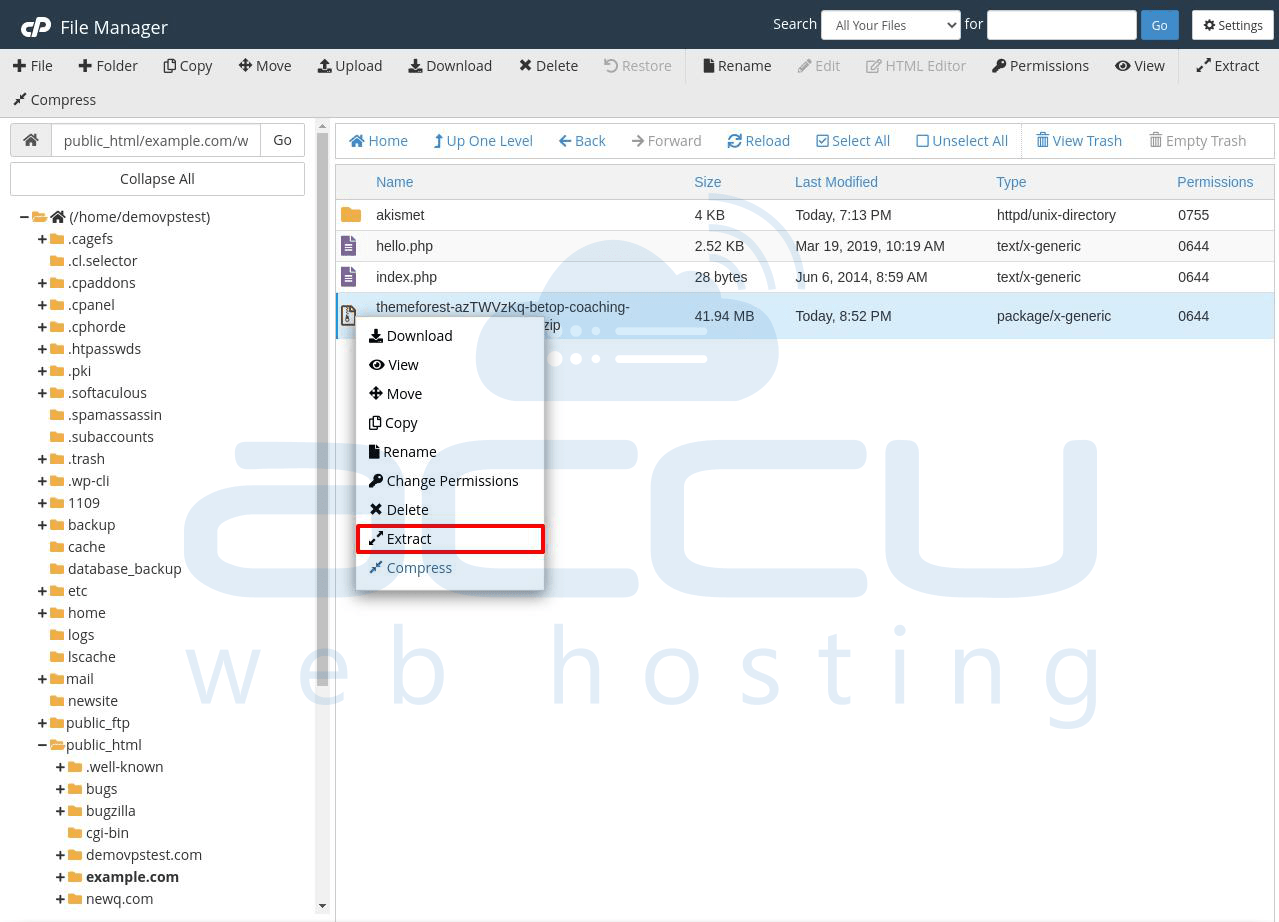1279x922 pixels.
Task: Click Up One Level
Action: [483, 141]
